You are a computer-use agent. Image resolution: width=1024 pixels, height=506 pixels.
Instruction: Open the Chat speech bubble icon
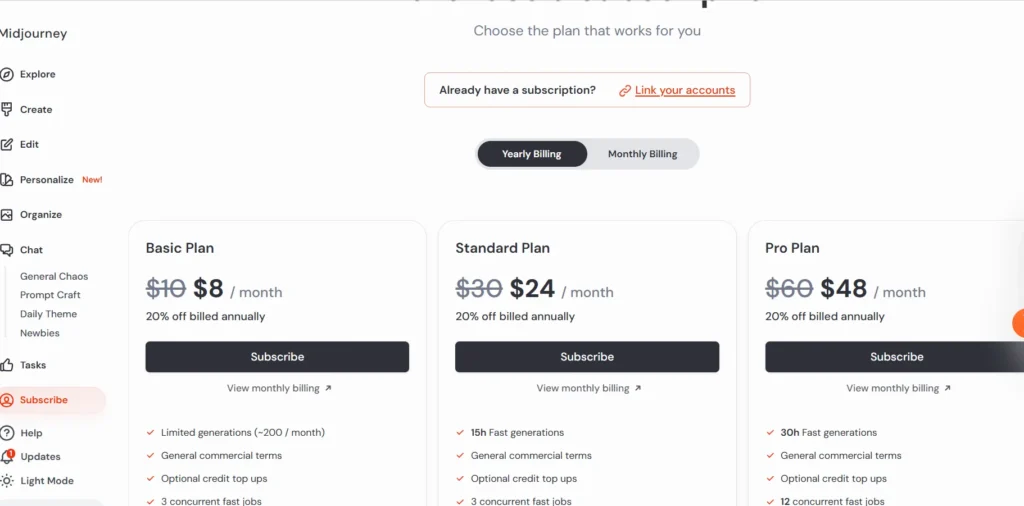[x=7, y=250]
